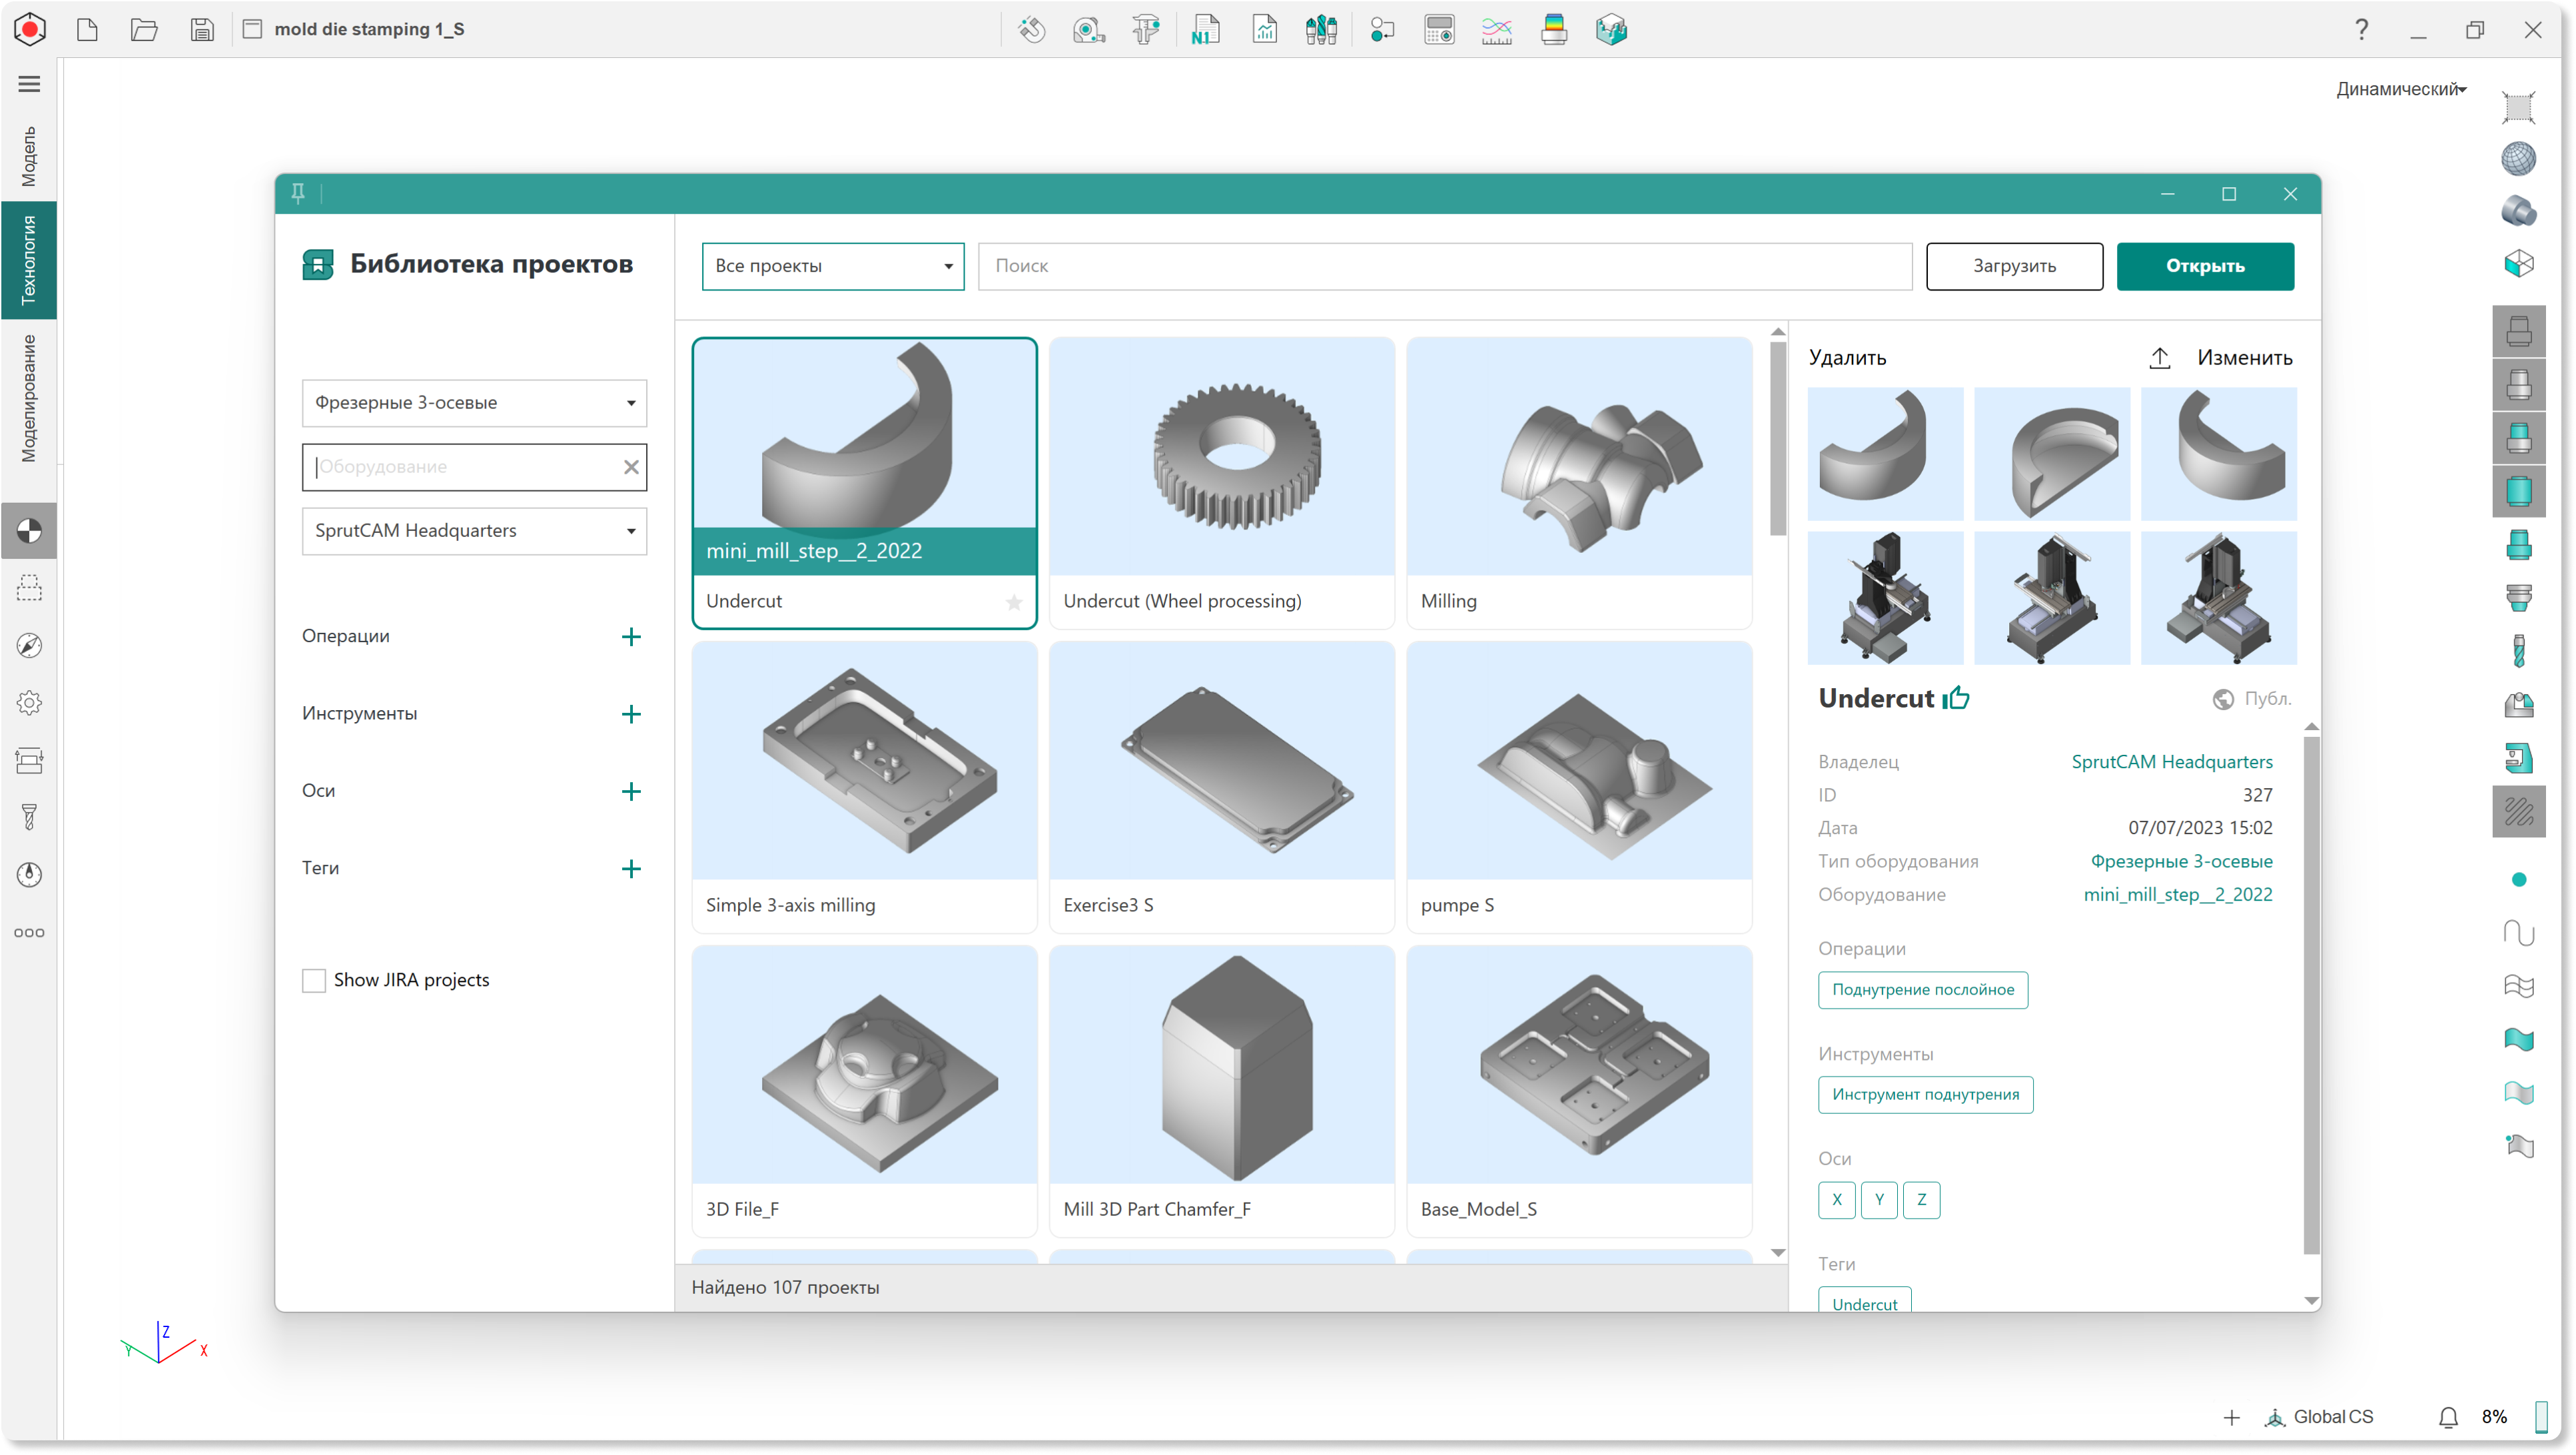Open notifications bell in status bar
The image size is (2576, 1455).
pos(2448,1417)
